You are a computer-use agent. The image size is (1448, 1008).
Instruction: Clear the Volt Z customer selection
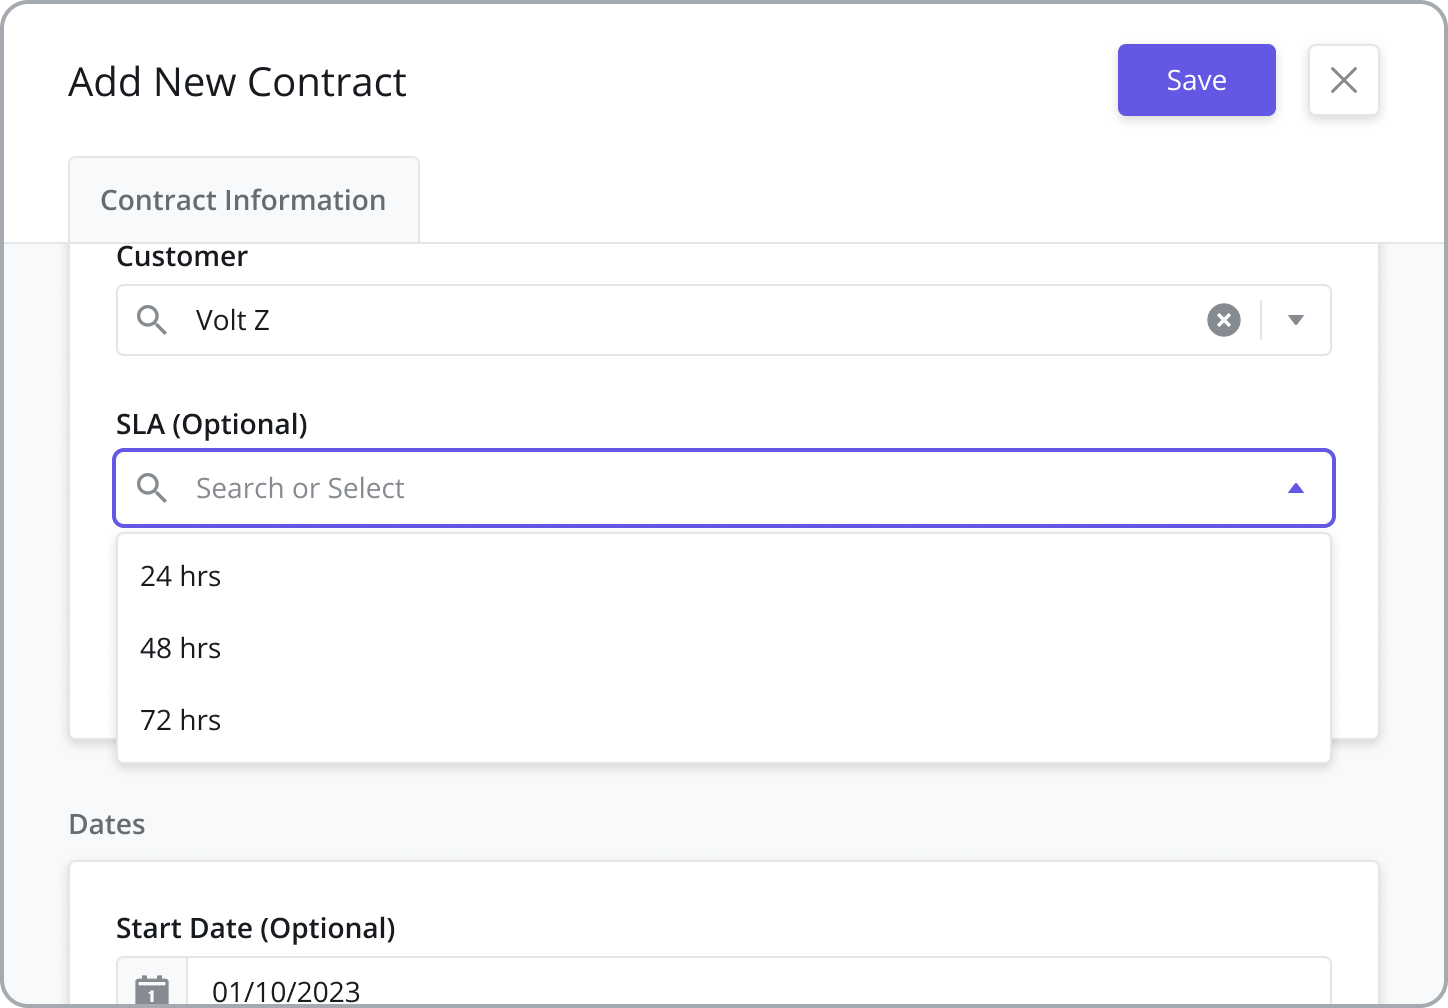(1224, 320)
